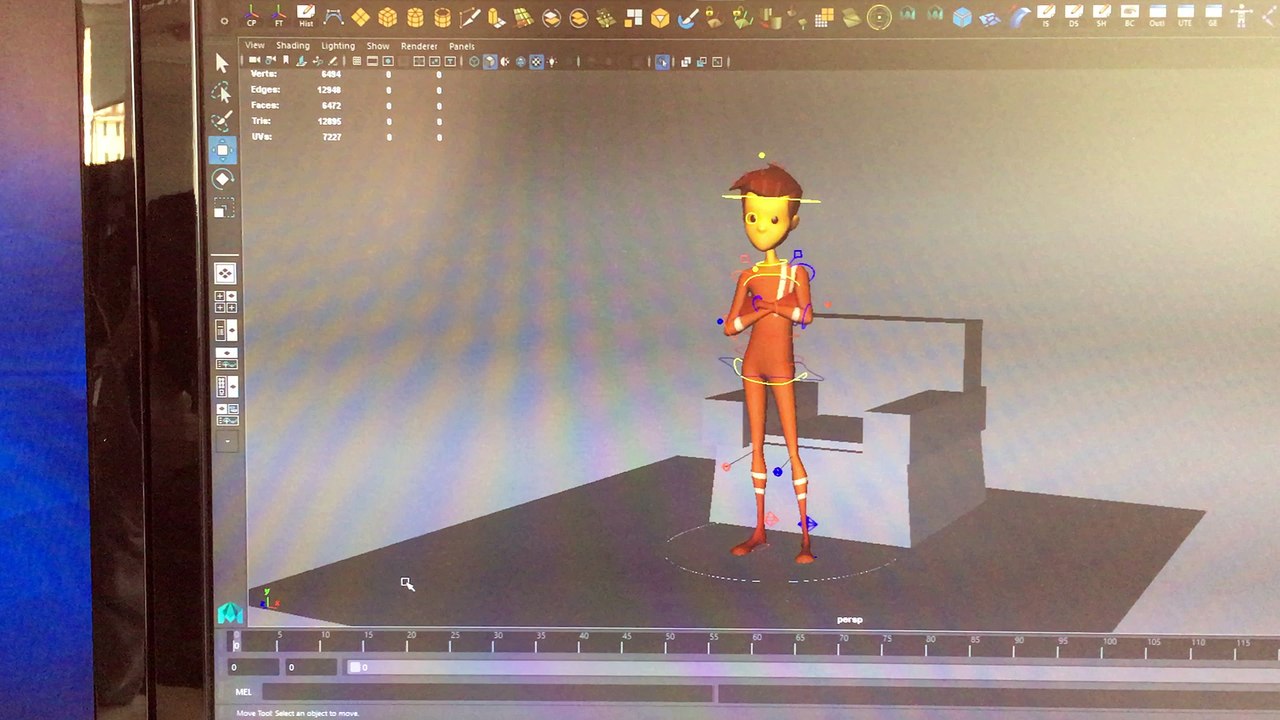Switch to single pane layout
This screenshot has height=720, width=1280.
[225, 273]
